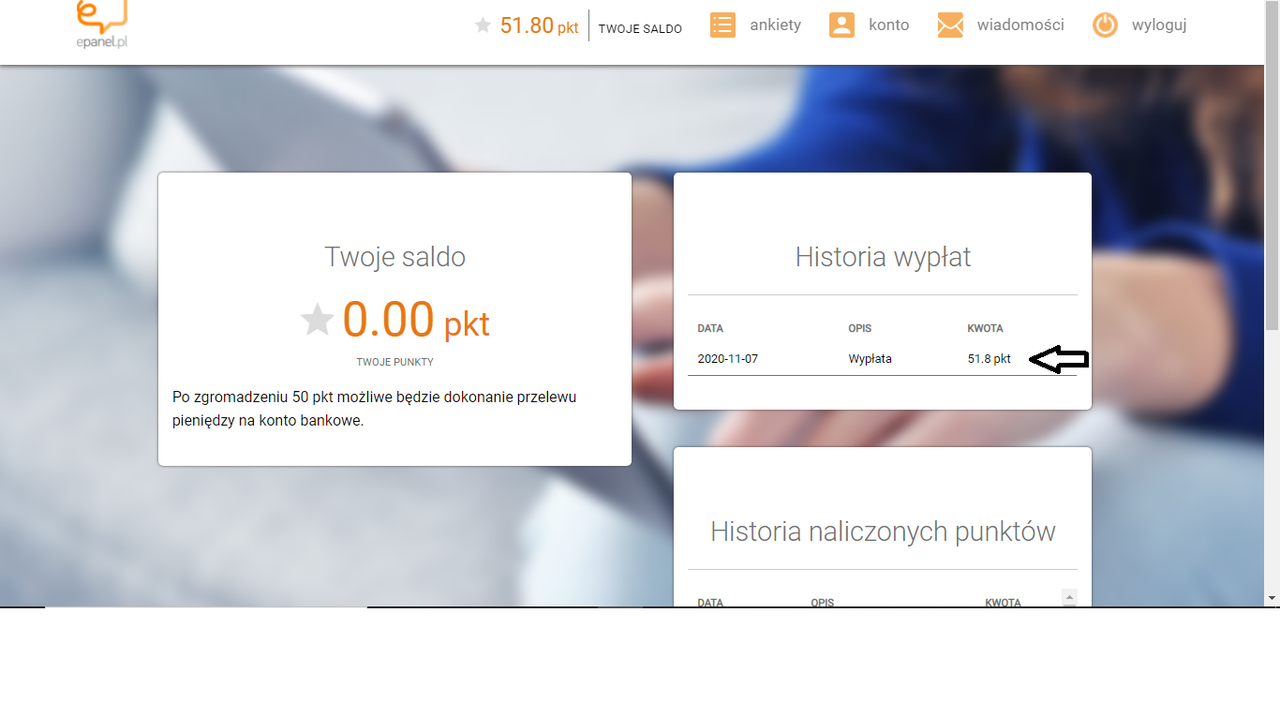Click the page scrollbar down arrow
The height and width of the screenshot is (720, 1280).
click(x=1272, y=598)
